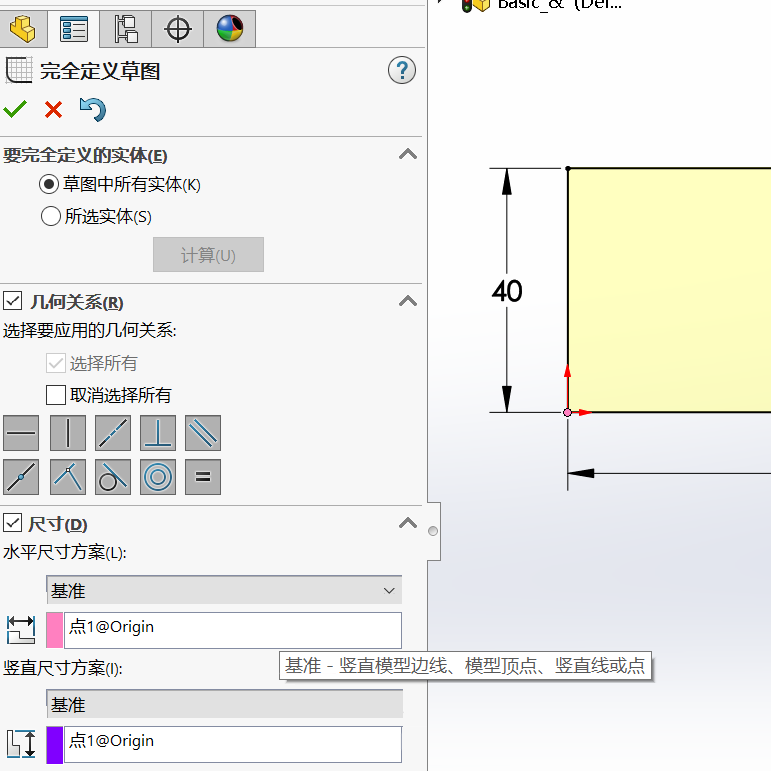The image size is (771, 771).
Task: Click the vertical datum 点1@Origin field
Action: (x=232, y=743)
